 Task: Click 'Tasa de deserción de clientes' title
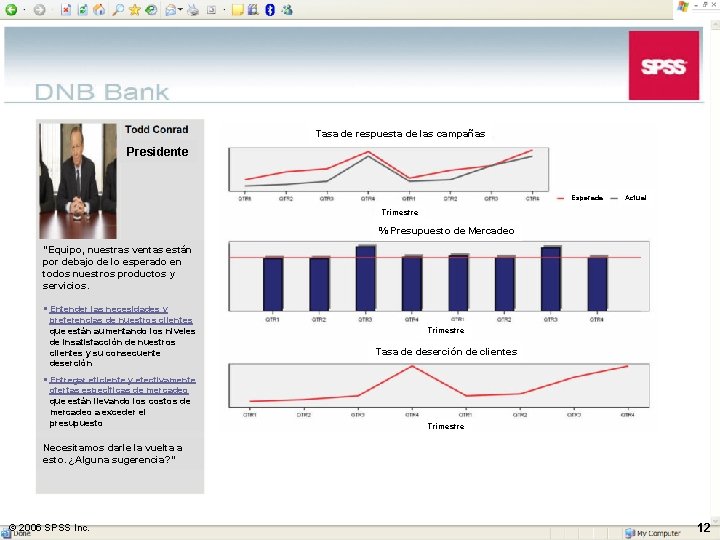pos(446,352)
